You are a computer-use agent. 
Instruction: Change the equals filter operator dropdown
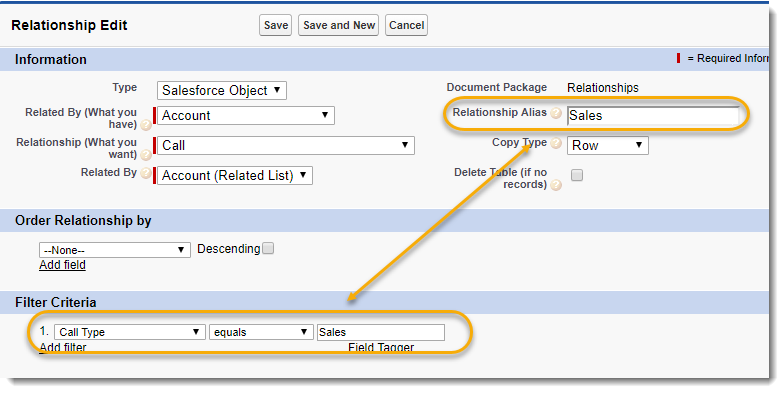pyautogui.click(x=260, y=332)
